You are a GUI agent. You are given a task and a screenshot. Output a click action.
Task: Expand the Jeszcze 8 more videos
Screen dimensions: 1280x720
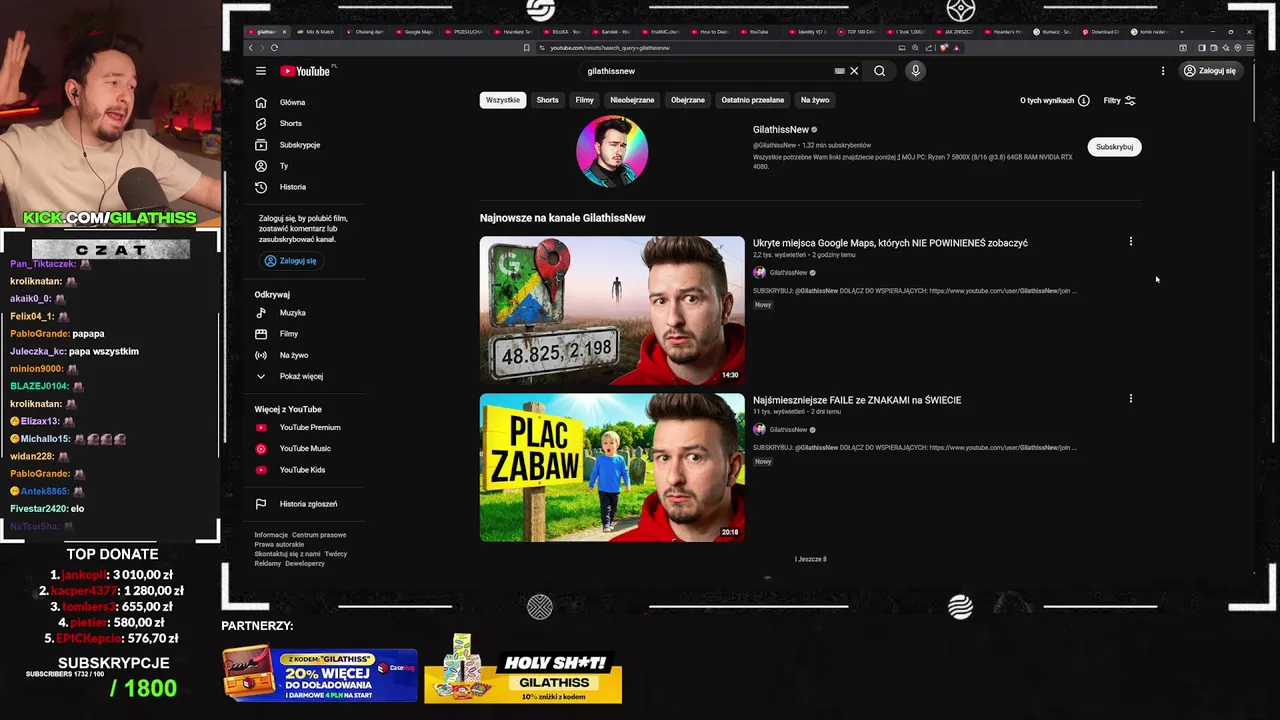click(x=811, y=559)
